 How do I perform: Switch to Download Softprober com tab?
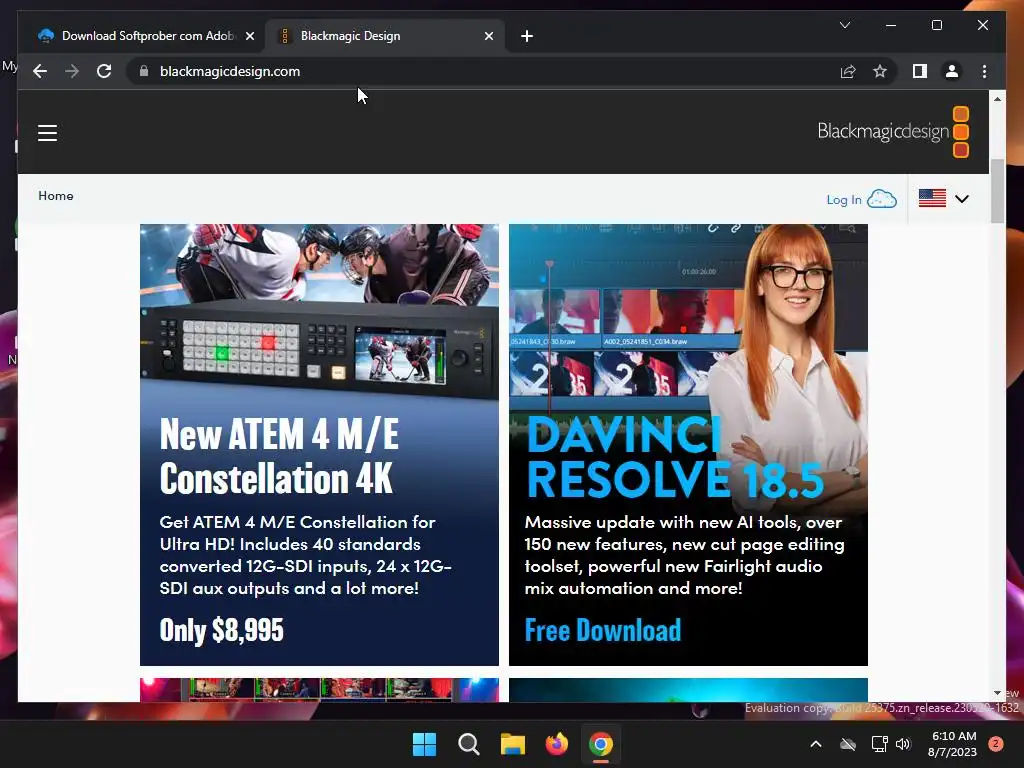click(x=146, y=36)
